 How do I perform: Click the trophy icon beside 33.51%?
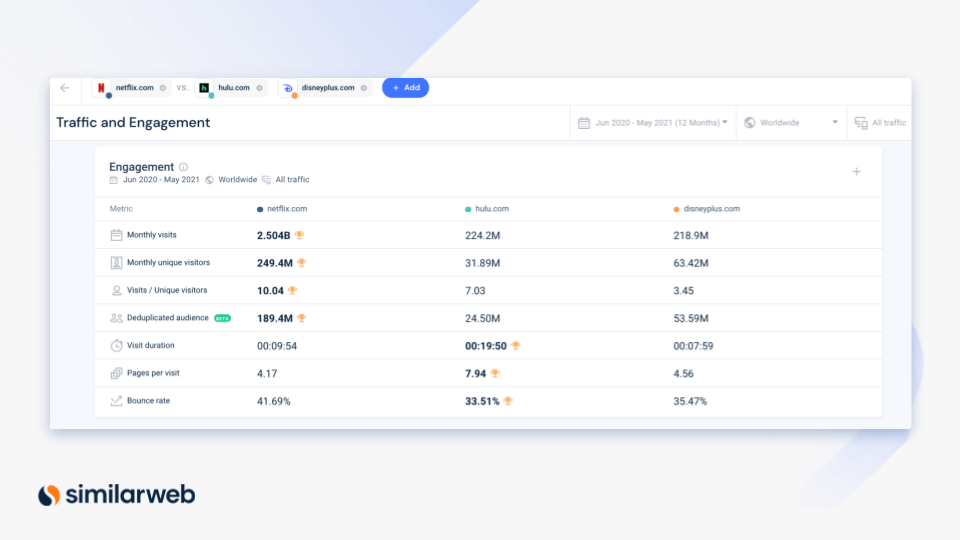508,400
